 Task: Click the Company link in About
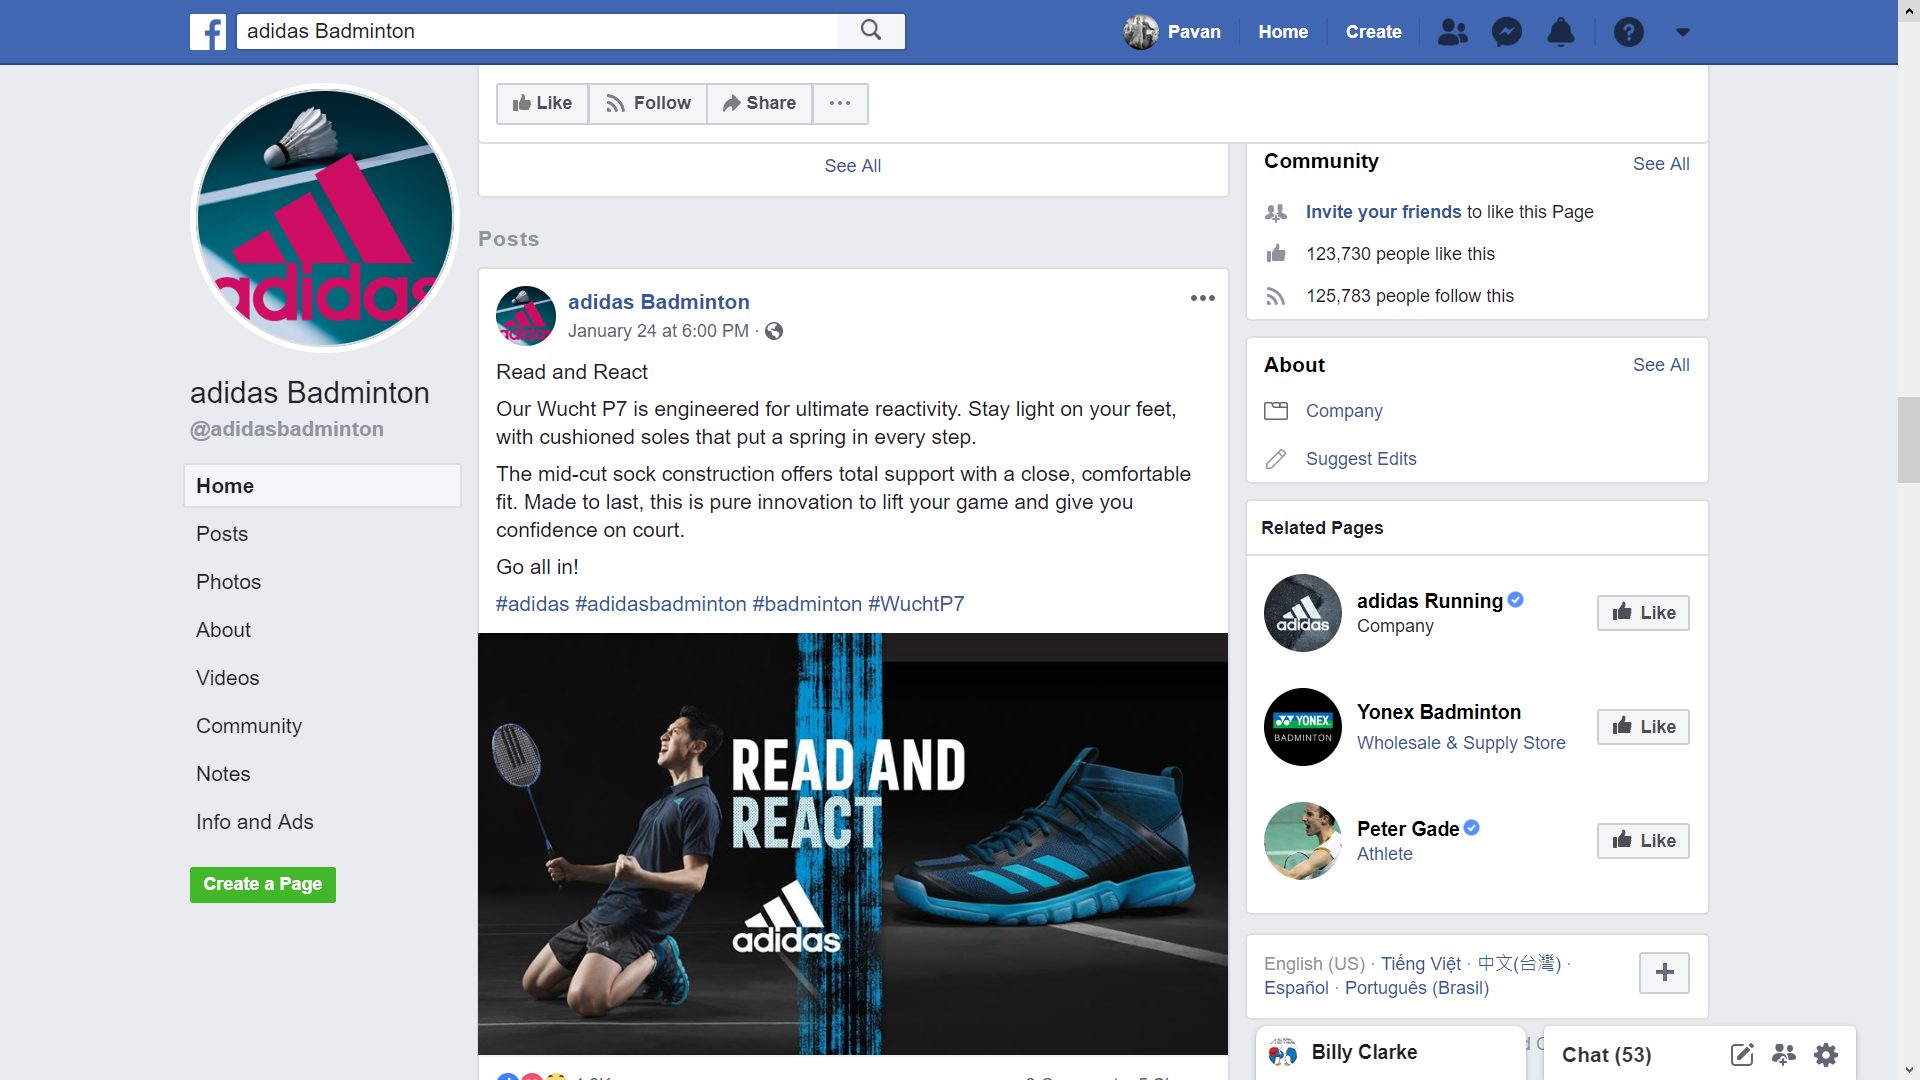pyautogui.click(x=1344, y=411)
